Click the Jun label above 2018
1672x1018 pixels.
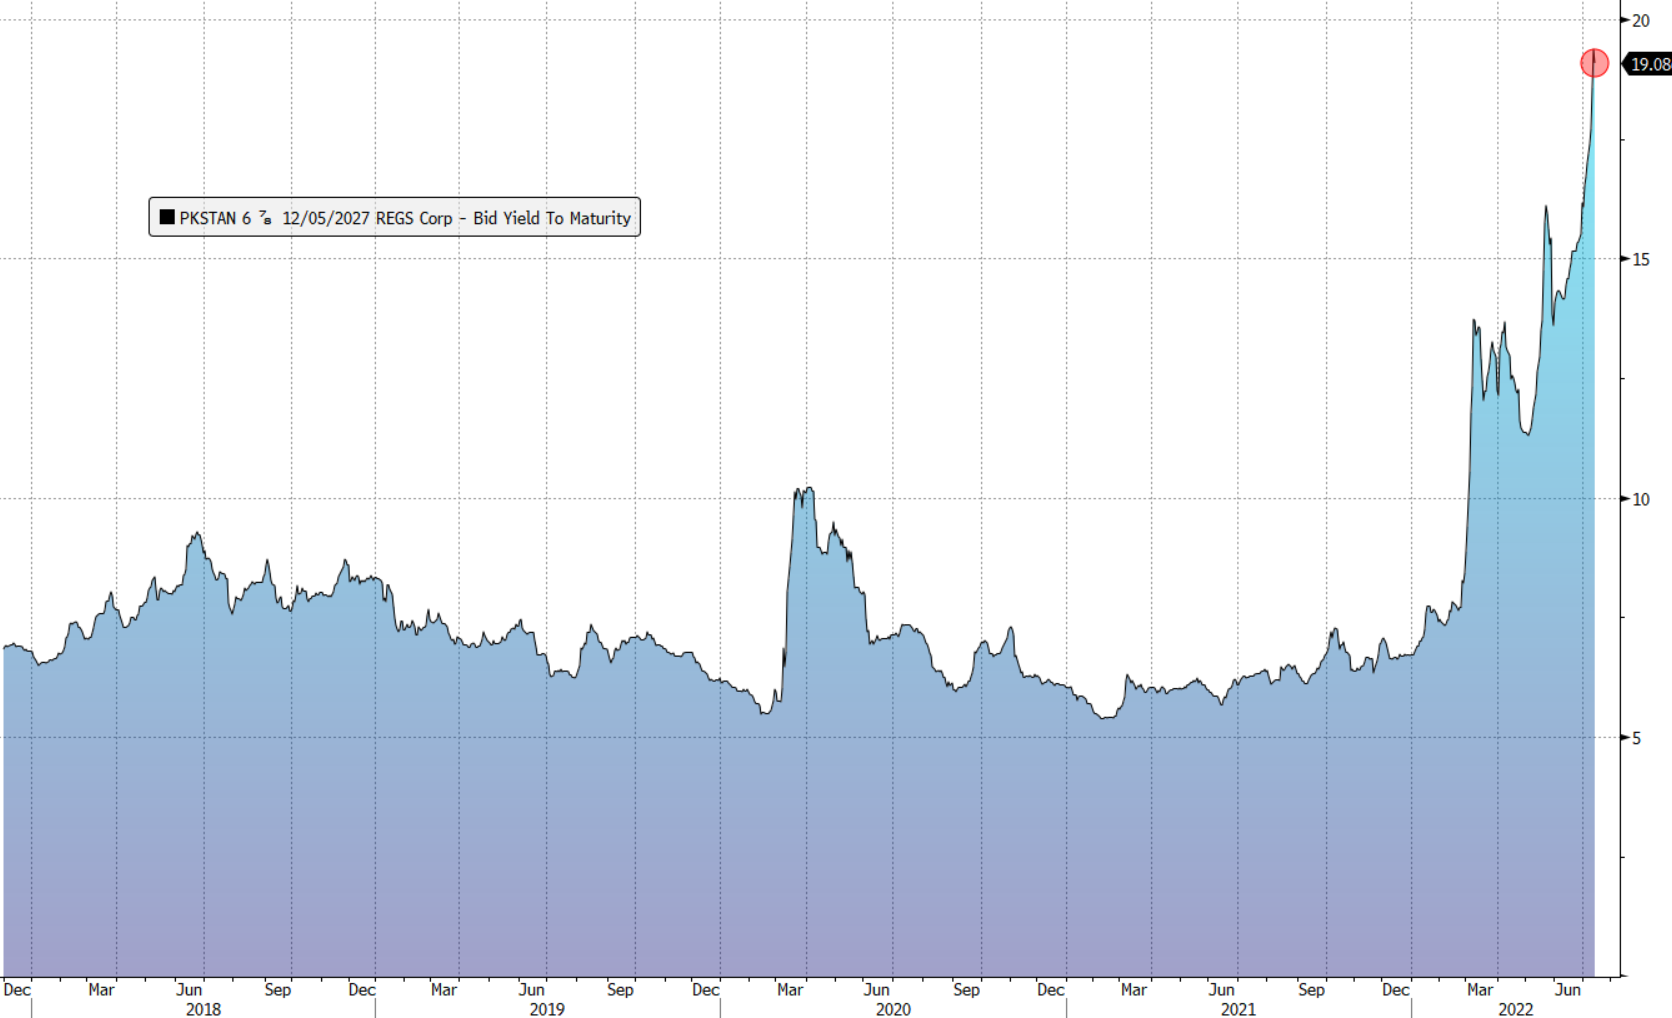(x=189, y=989)
